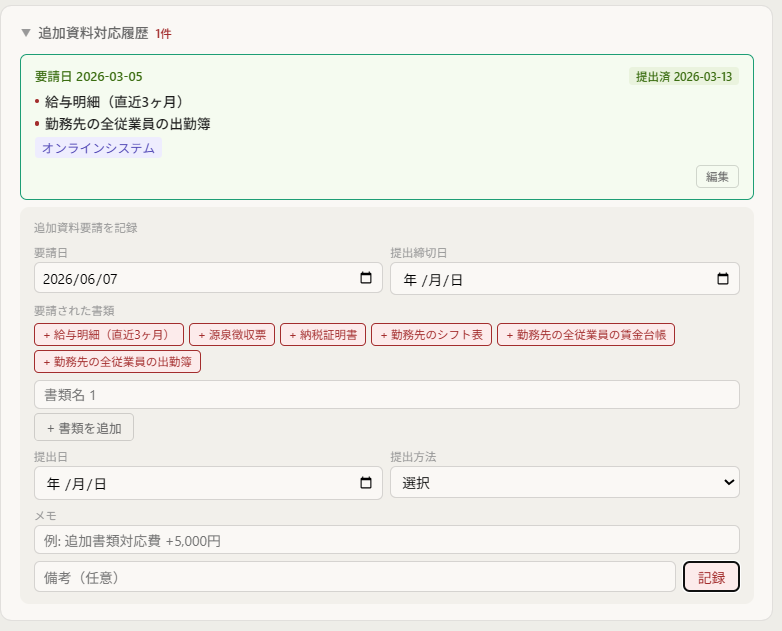Click into the 書類名 1 field
Screen dimensions: 782x631
point(387,395)
